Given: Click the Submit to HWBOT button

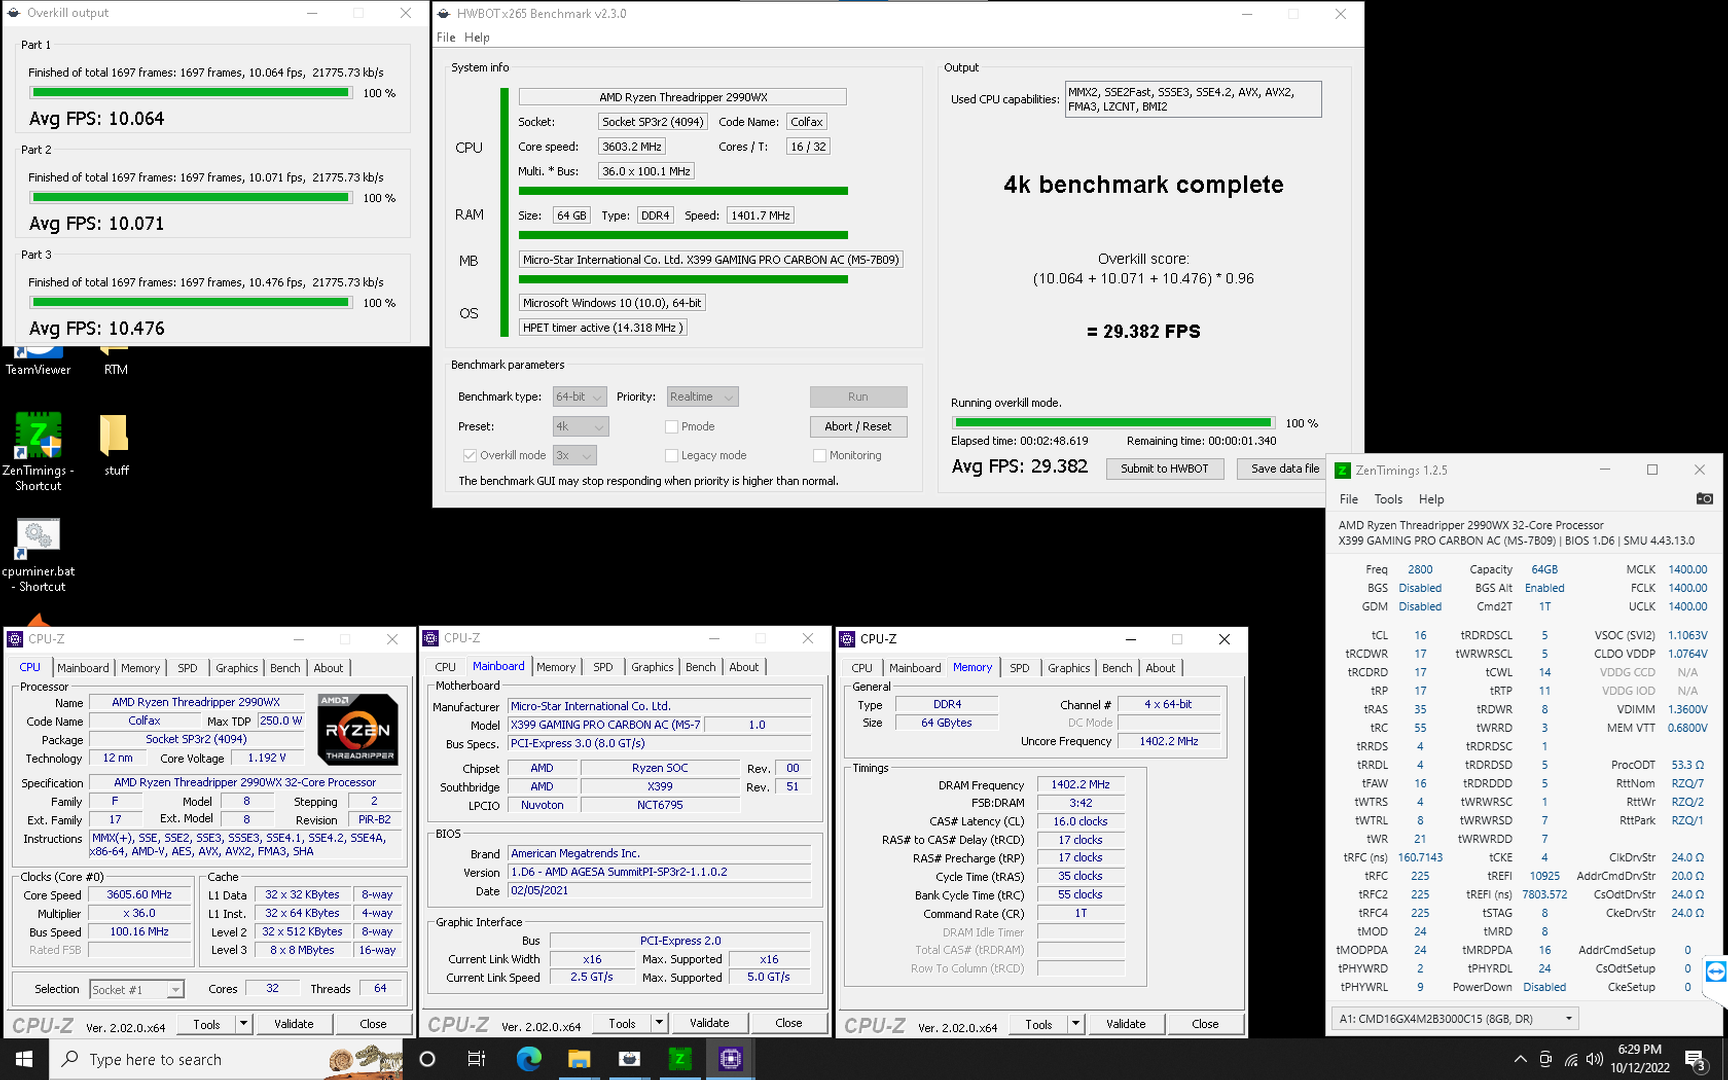Looking at the screenshot, I should pyautogui.click(x=1164, y=468).
